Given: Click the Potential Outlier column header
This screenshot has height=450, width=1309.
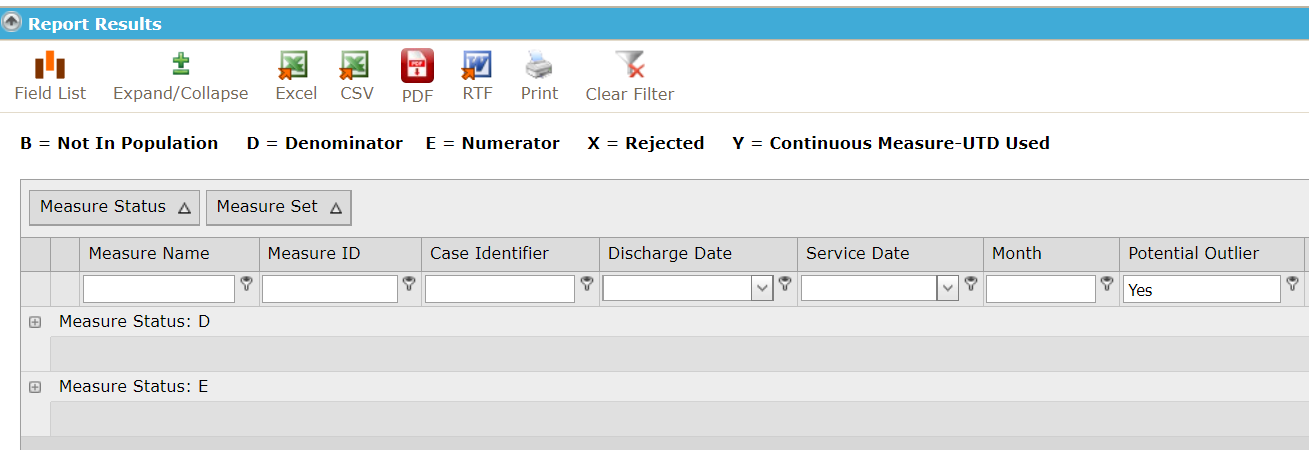Looking at the screenshot, I should 1211,254.
